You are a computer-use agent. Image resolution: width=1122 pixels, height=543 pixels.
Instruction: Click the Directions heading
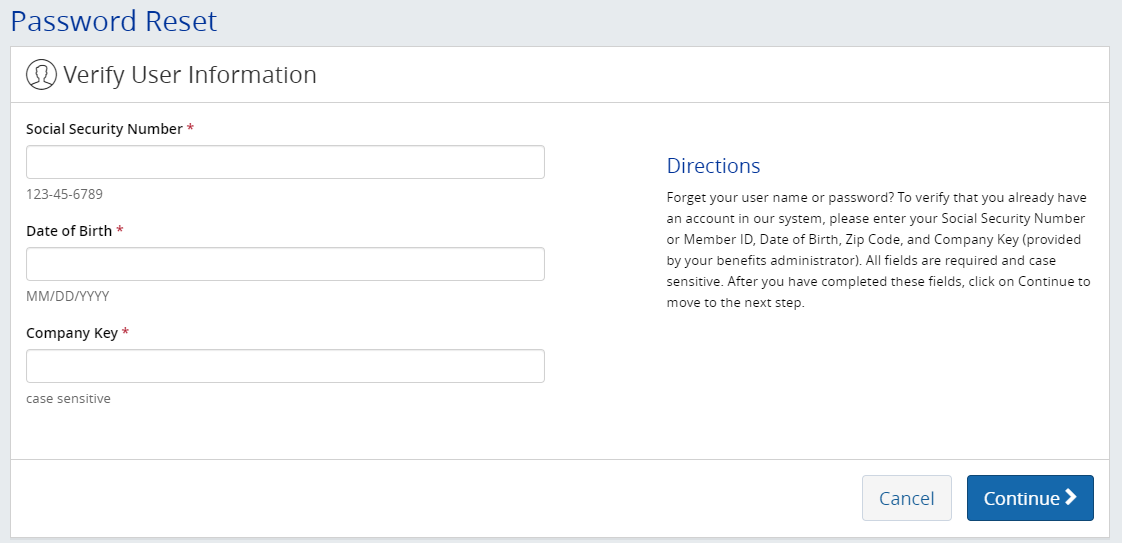tap(713, 166)
